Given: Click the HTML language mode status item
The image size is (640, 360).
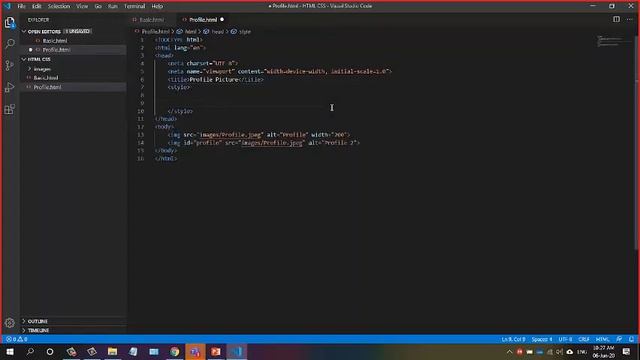Looking at the screenshot, I should [x=602, y=339].
